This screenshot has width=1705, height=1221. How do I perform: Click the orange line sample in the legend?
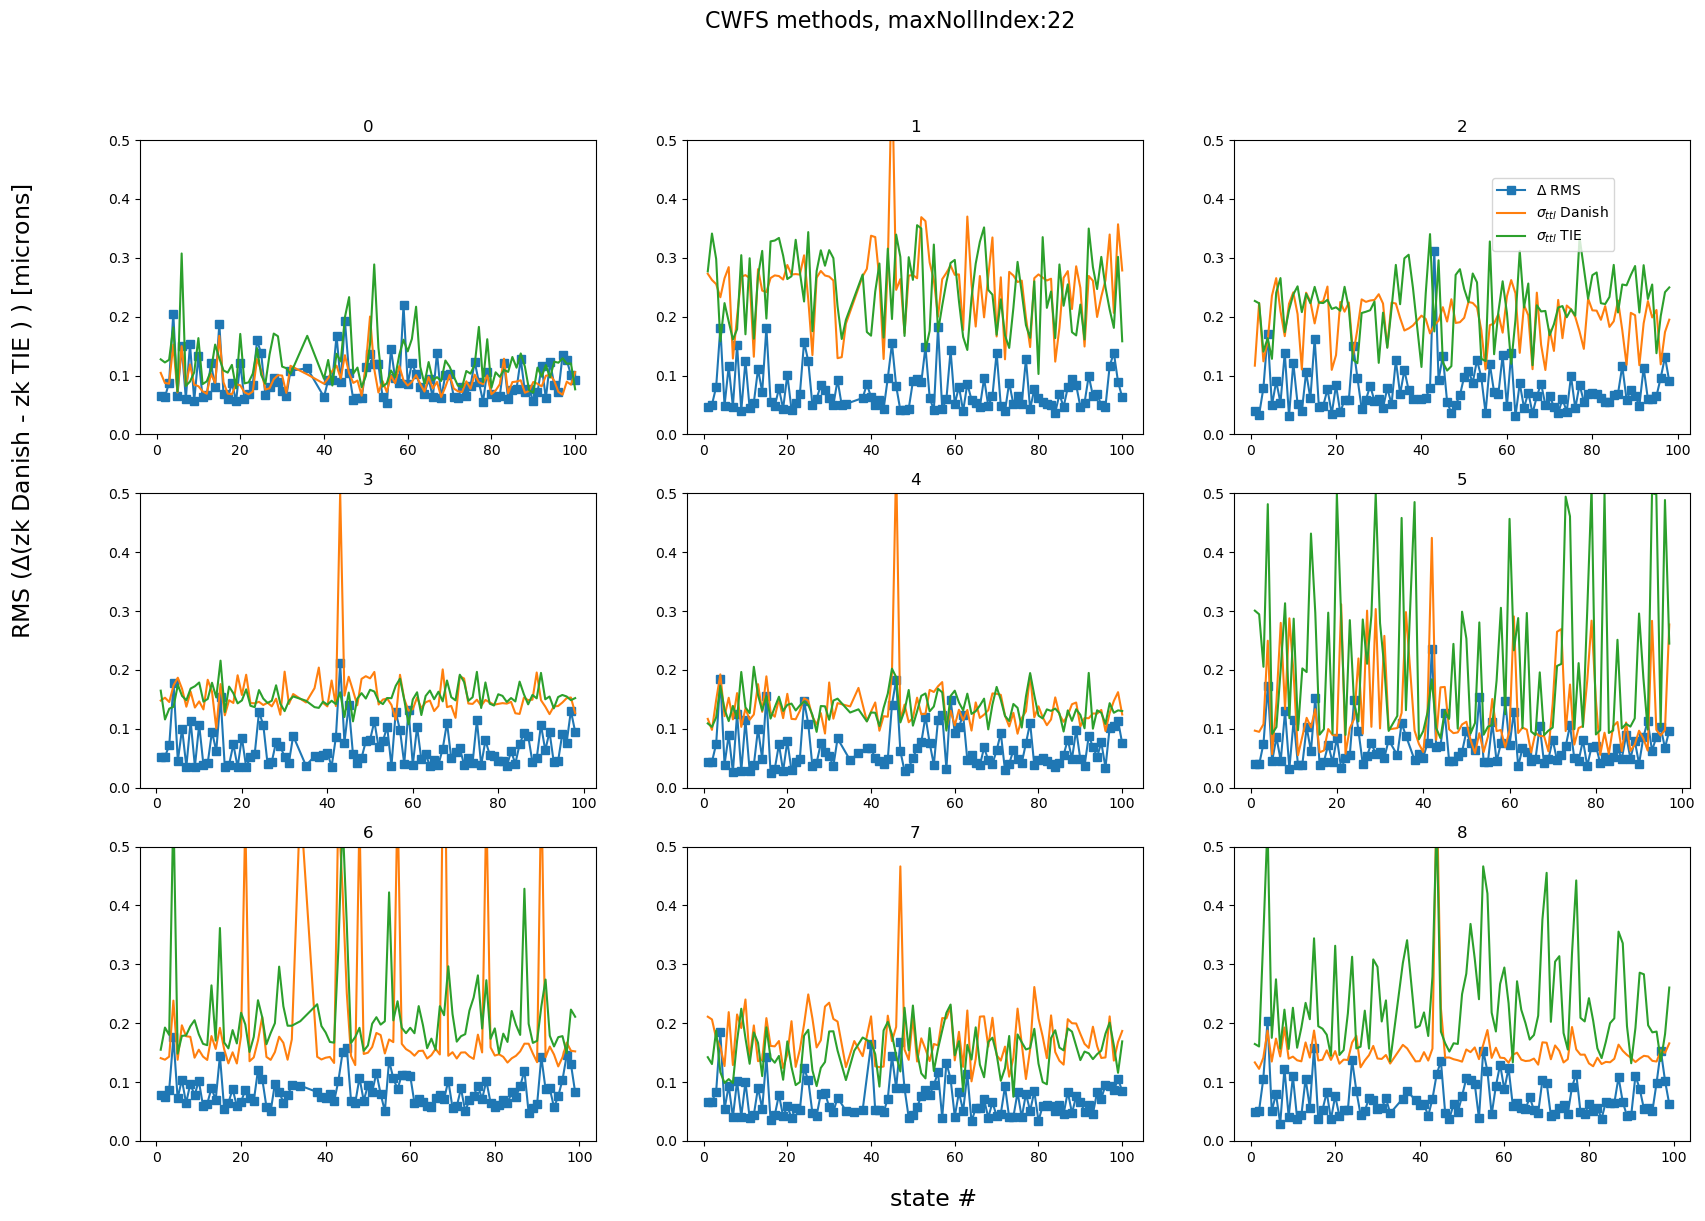[x=1513, y=213]
